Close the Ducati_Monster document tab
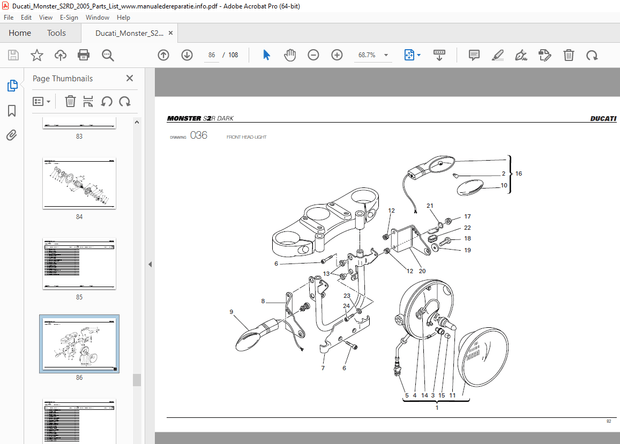 [x=171, y=33]
